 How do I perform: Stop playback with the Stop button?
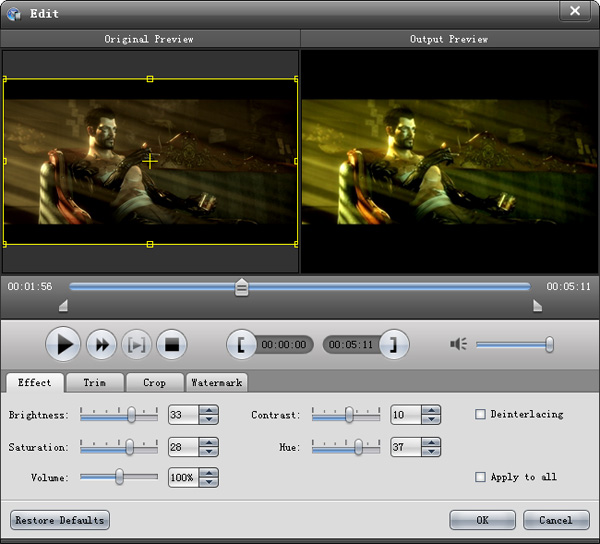click(172, 344)
